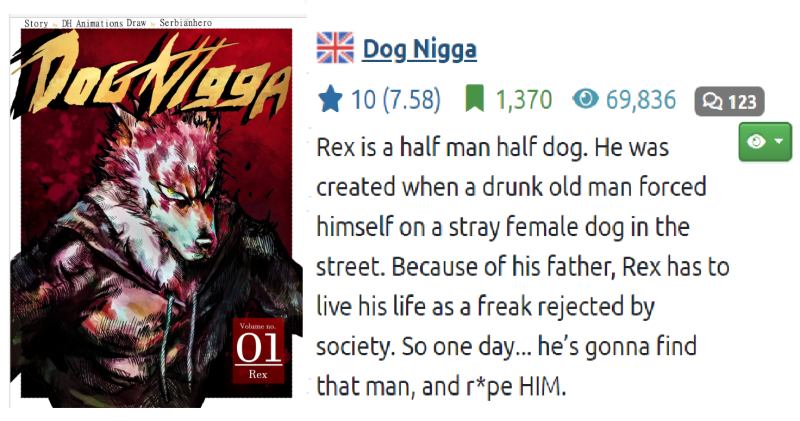Select the 69,836 views count
800x421 pixels.
641,100
